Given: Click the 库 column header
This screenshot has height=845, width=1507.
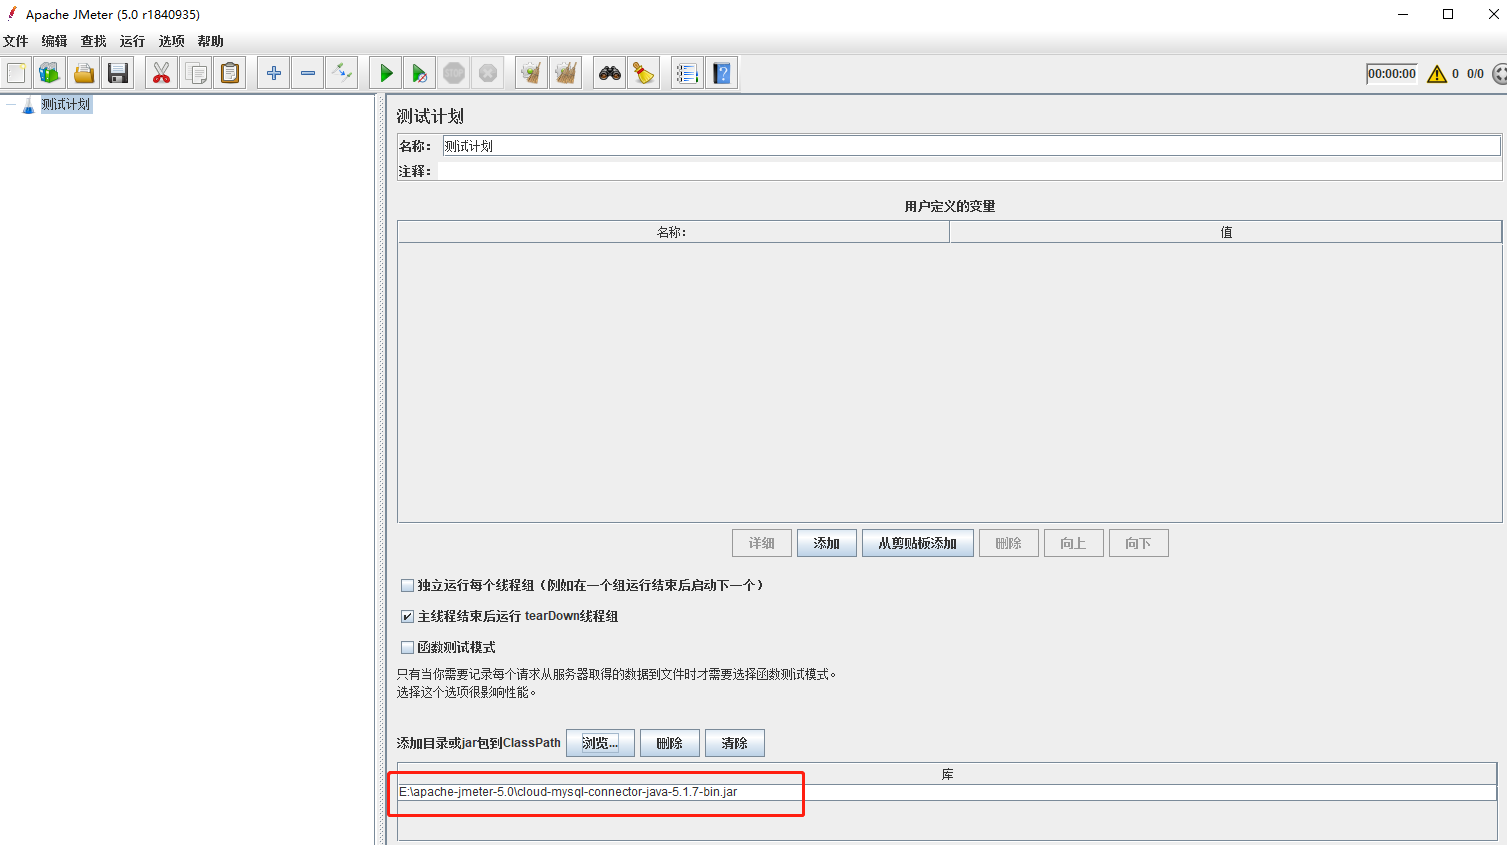Looking at the screenshot, I should [947, 774].
